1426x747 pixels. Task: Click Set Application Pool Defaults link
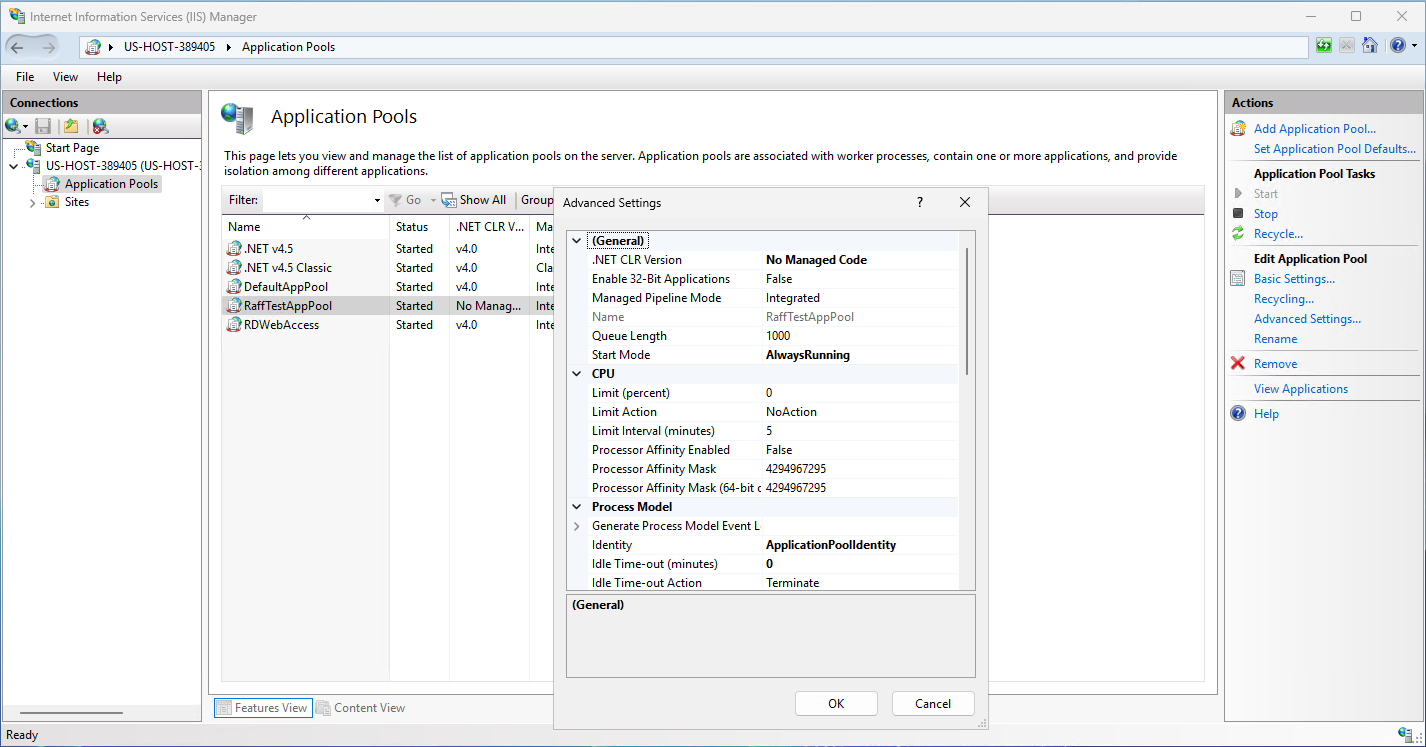tap(1335, 149)
